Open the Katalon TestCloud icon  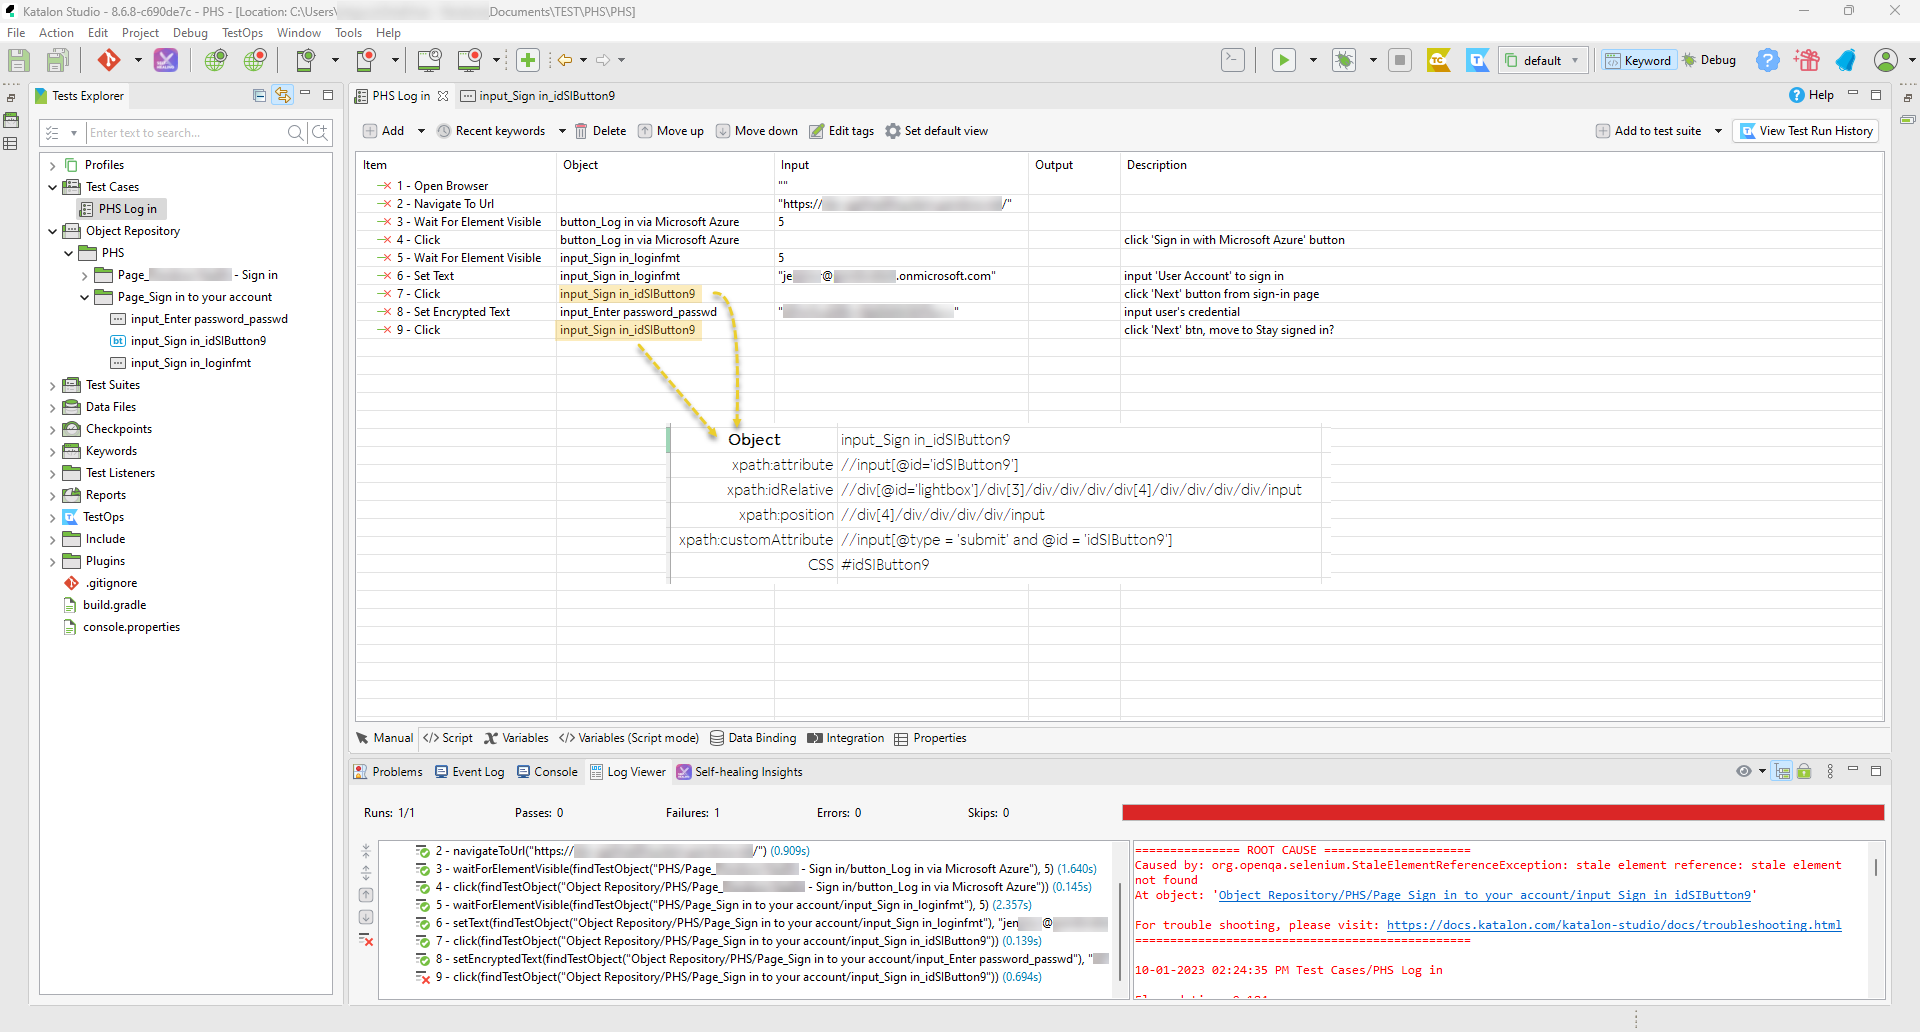pyautogui.click(x=1439, y=60)
